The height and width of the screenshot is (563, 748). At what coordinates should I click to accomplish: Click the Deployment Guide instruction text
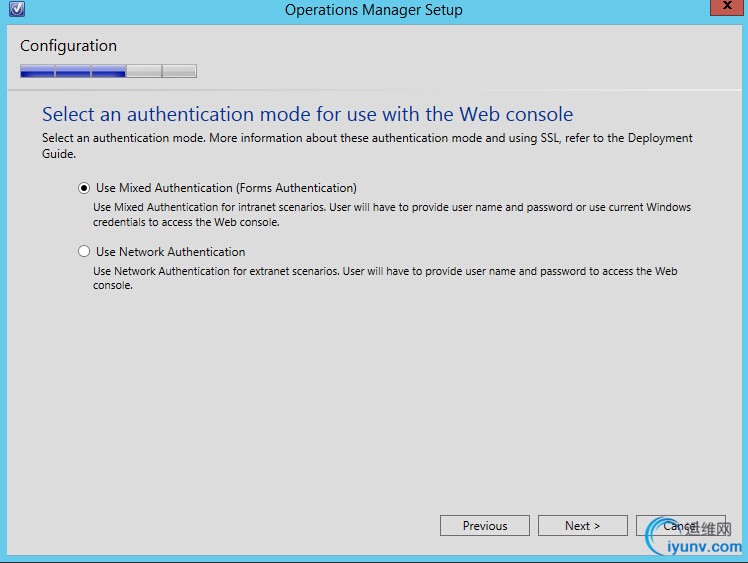[x=367, y=146]
